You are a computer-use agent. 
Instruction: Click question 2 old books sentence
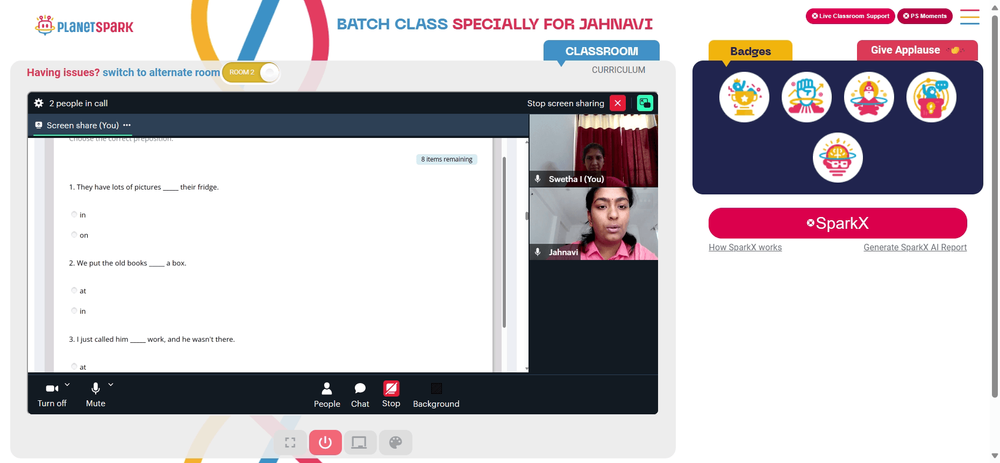click(128, 263)
